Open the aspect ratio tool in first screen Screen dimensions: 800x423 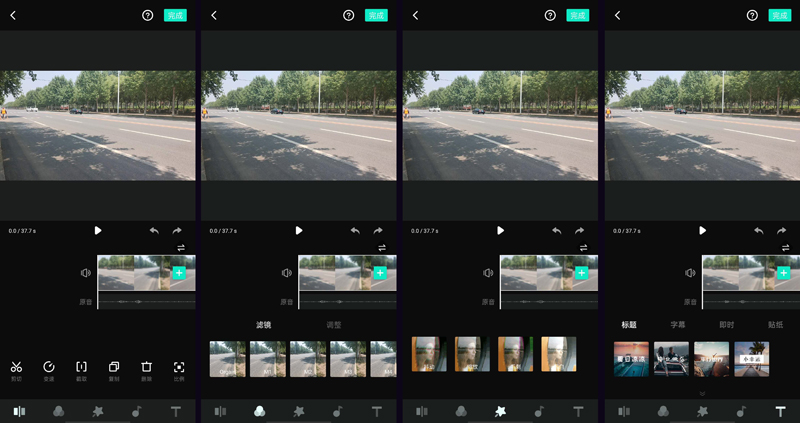[x=179, y=367]
